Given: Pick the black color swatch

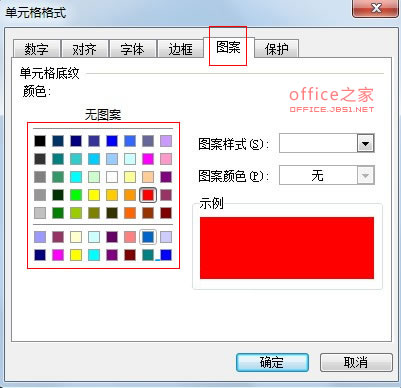Looking at the screenshot, I should pyautogui.click(x=40, y=141).
